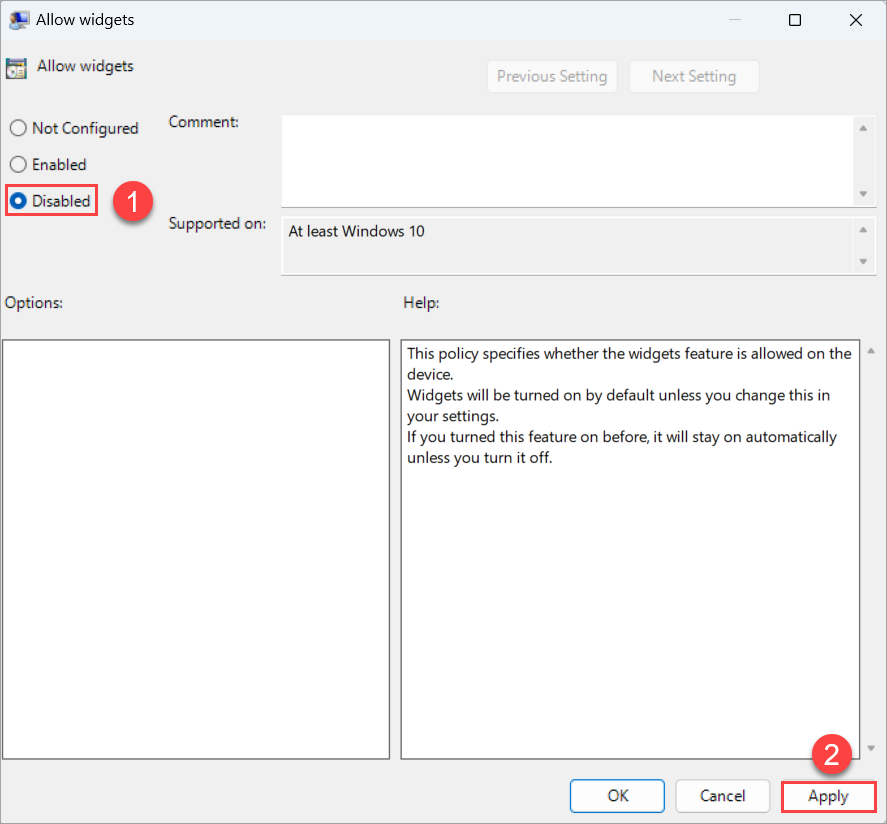Click the Supported on scroll up arrow
Screen dimensions: 887x824
coord(864,228)
